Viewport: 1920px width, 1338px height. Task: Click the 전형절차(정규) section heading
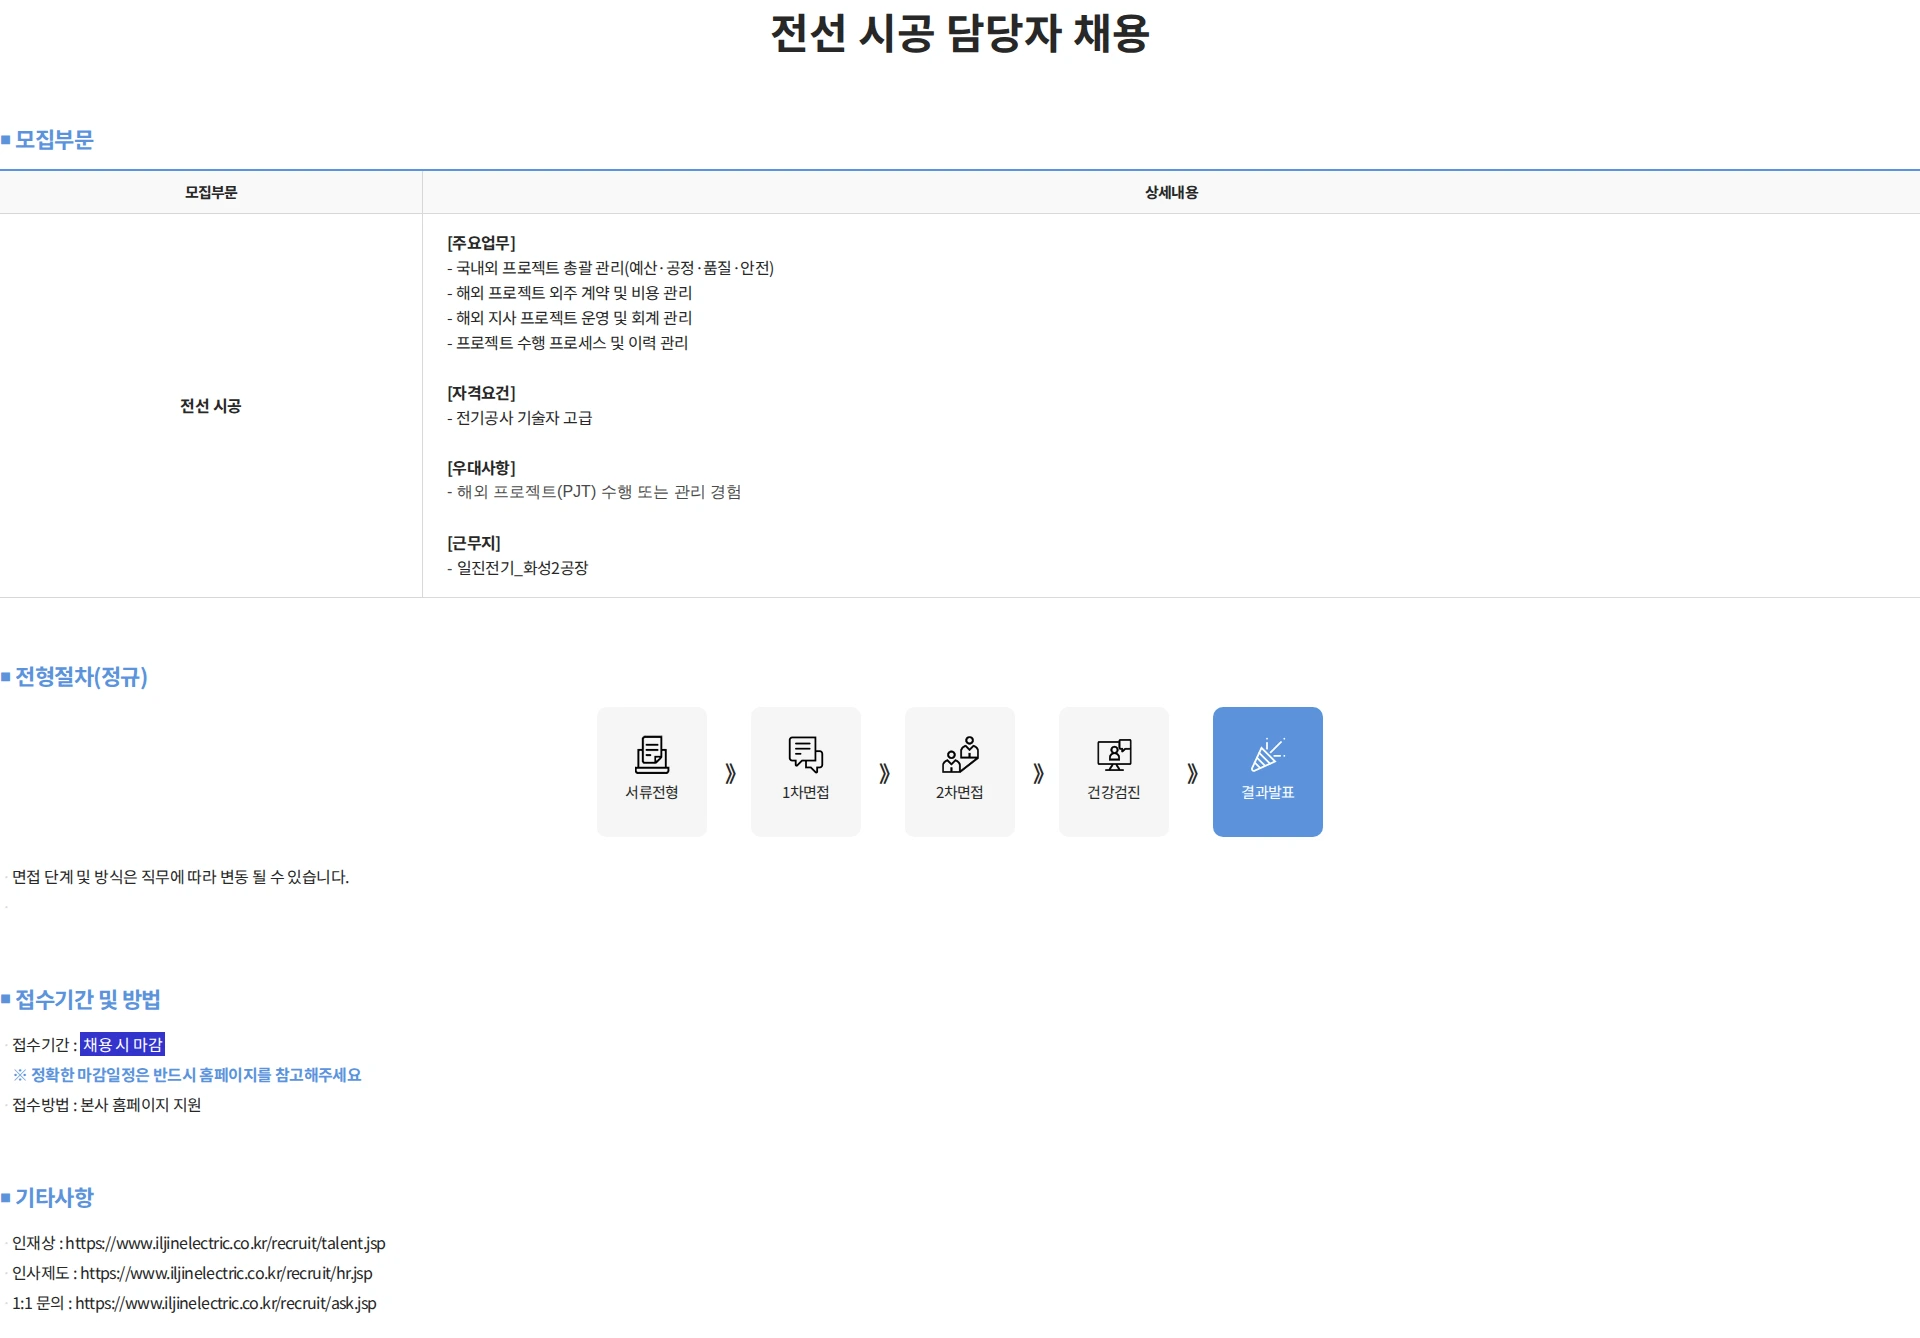click(x=81, y=677)
